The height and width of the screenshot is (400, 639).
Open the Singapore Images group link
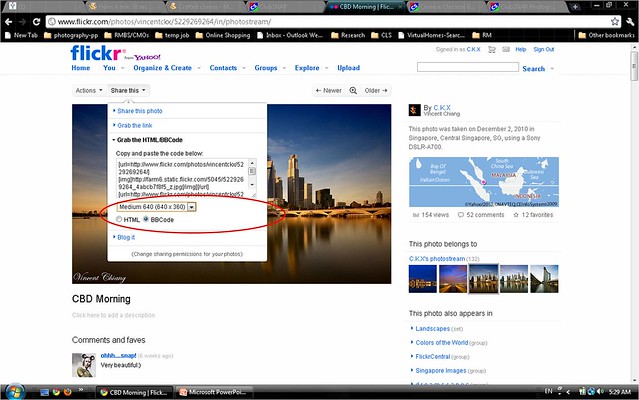click(441, 370)
